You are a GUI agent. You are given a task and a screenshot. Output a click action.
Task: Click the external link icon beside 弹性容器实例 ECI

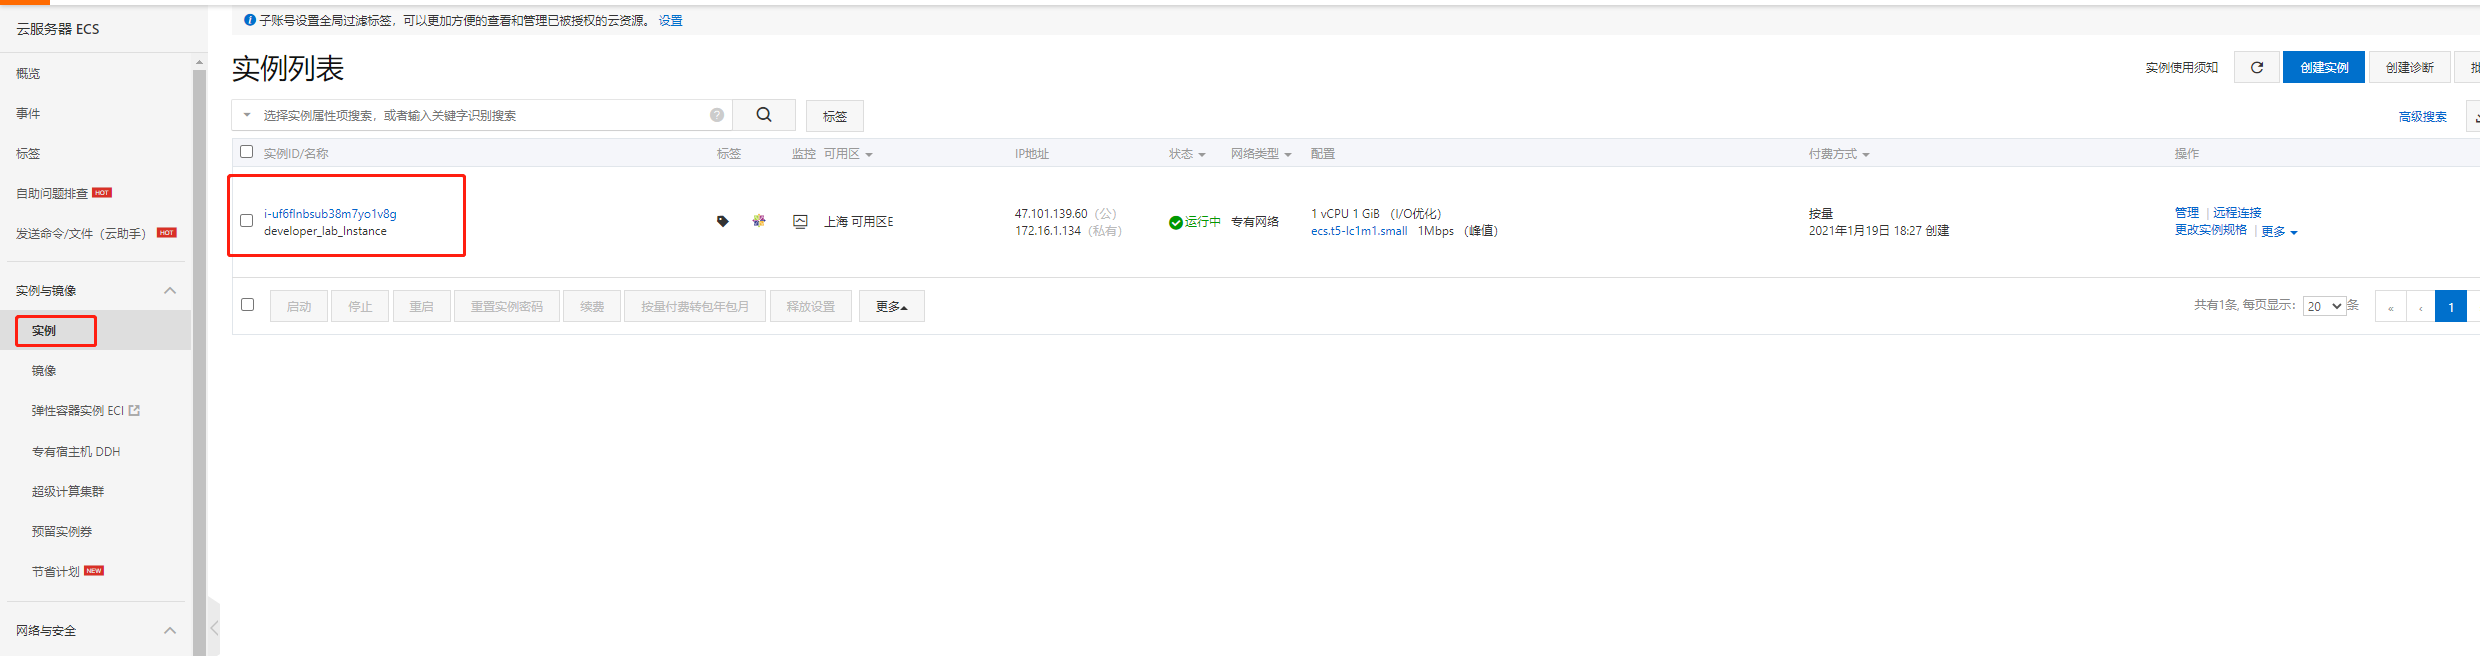pos(135,411)
